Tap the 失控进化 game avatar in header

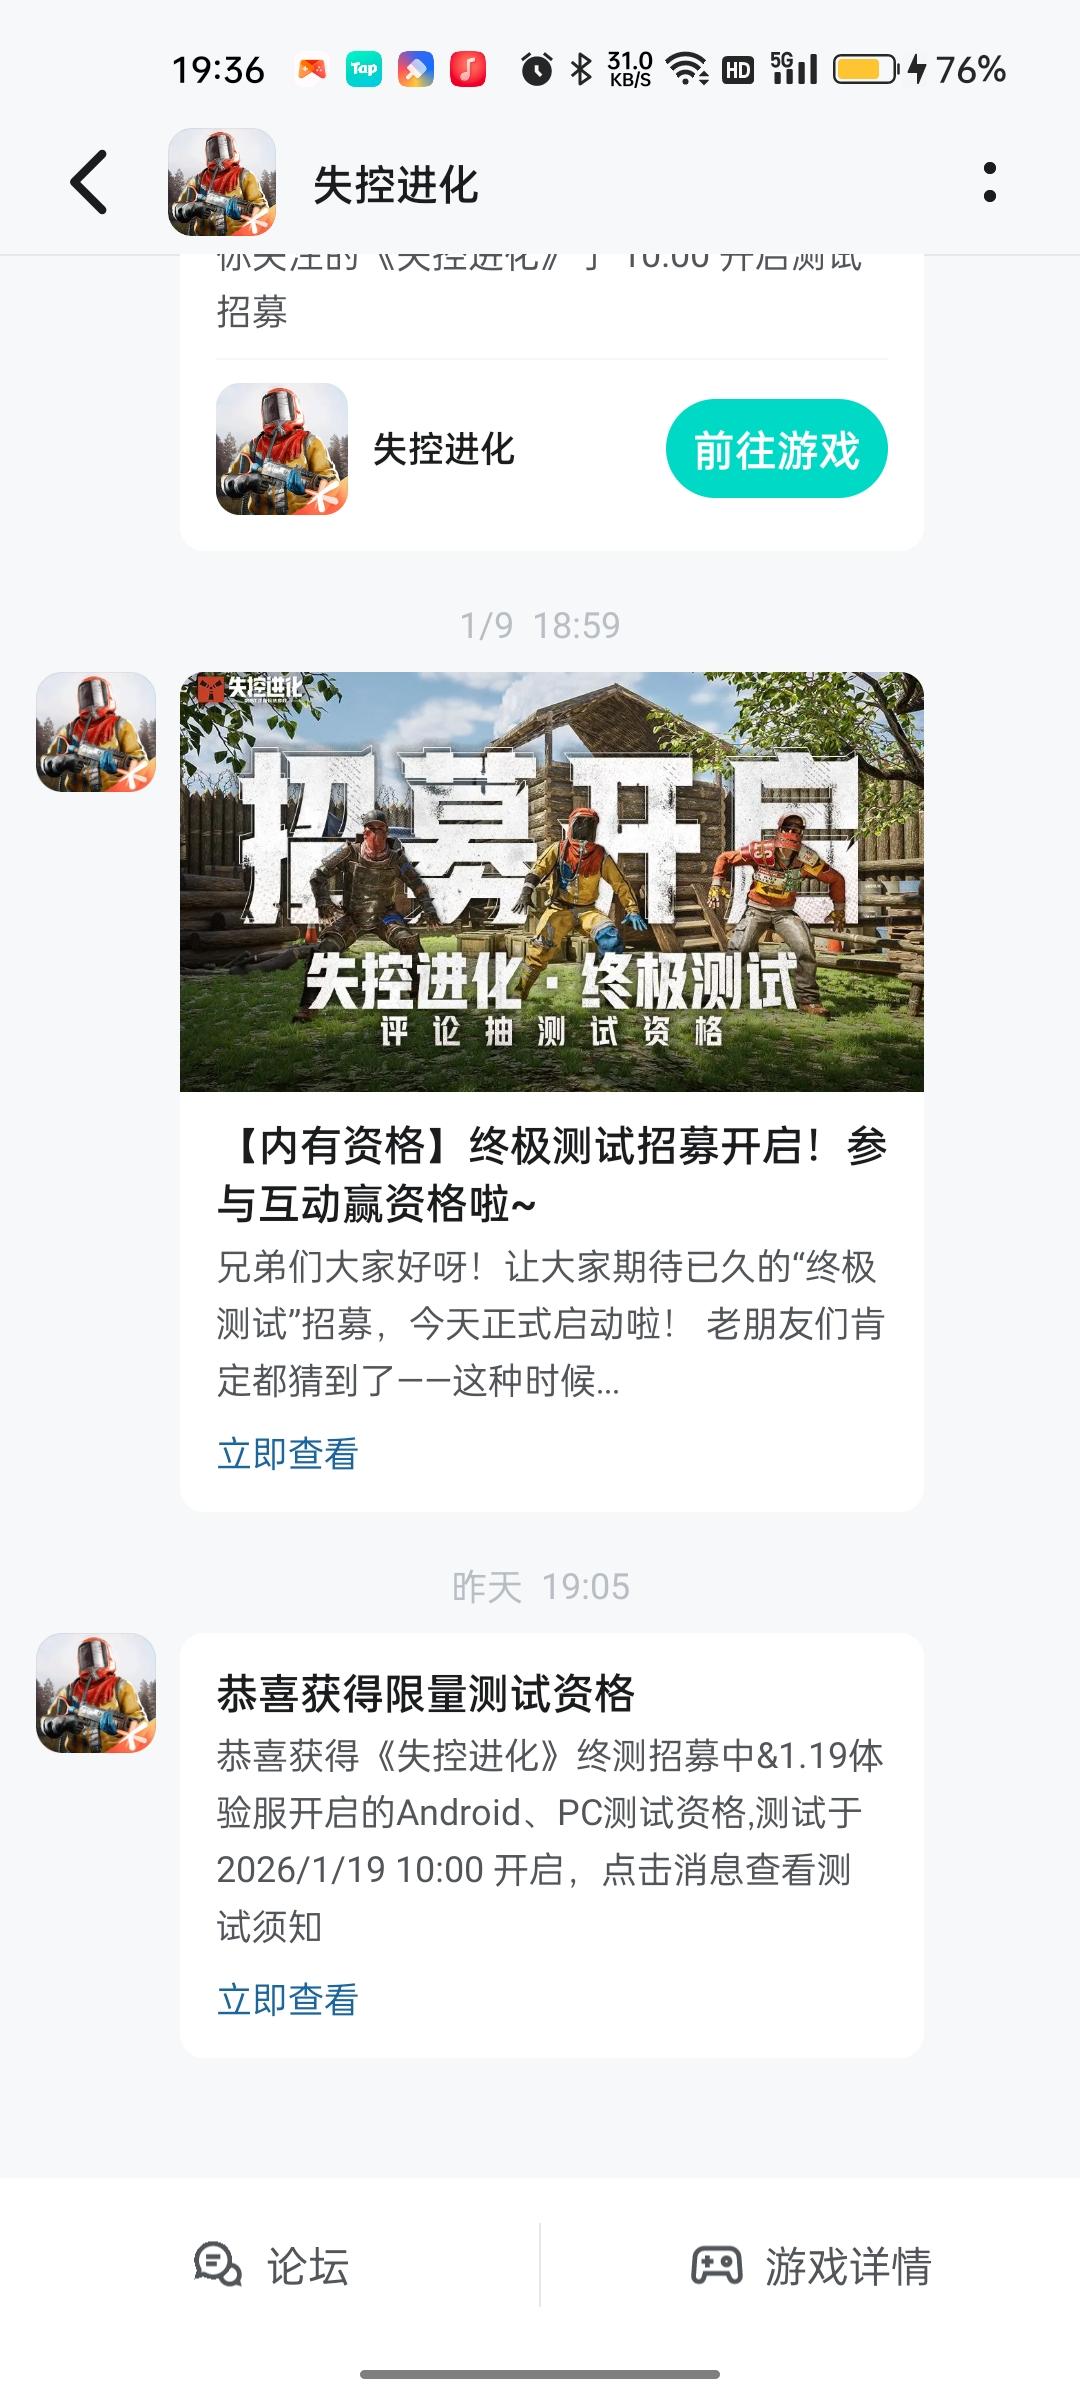pyautogui.click(x=222, y=182)
